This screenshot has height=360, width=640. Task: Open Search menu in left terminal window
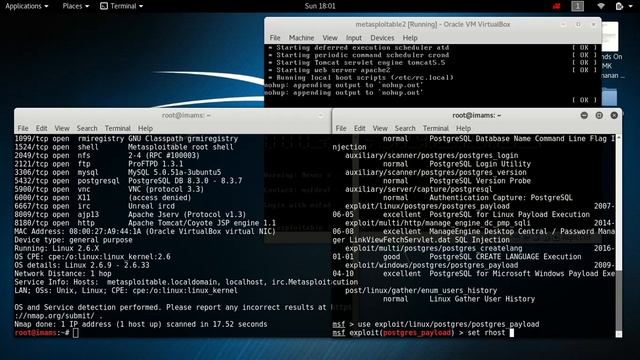pos(87,128)
